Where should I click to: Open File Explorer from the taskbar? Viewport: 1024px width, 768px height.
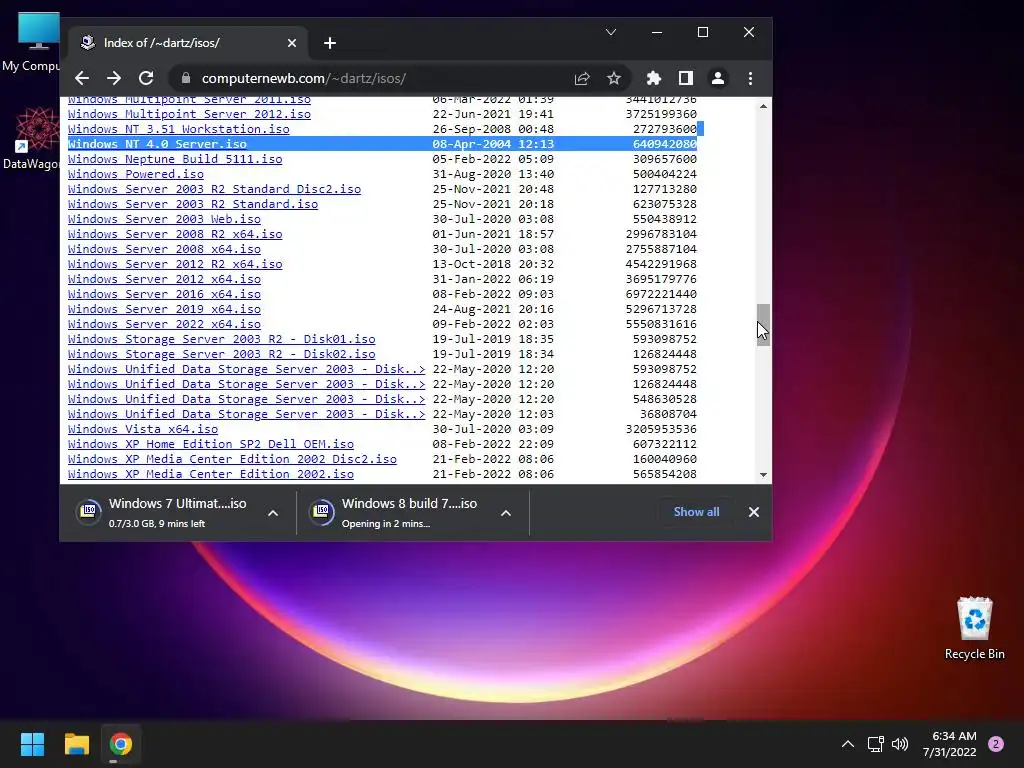click(76, 744)
